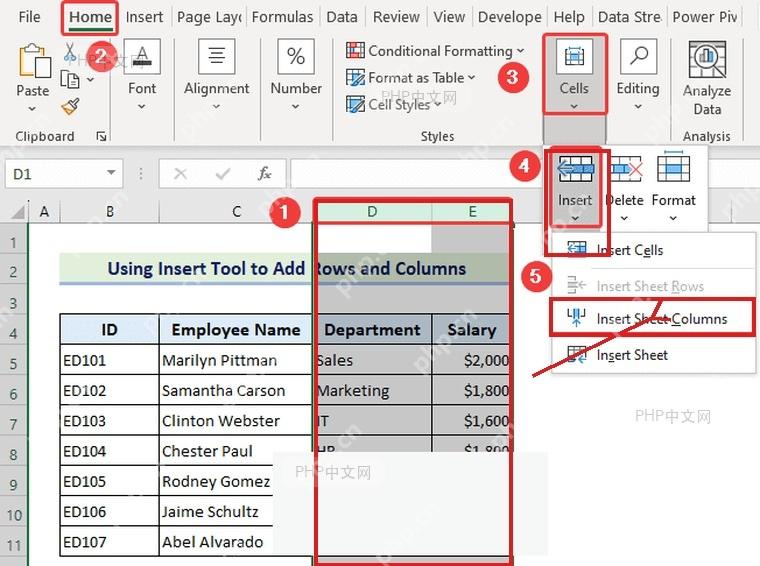760x566 pixels.
Task: Choose Insert Cells from menu
Action: click(653, 250)
